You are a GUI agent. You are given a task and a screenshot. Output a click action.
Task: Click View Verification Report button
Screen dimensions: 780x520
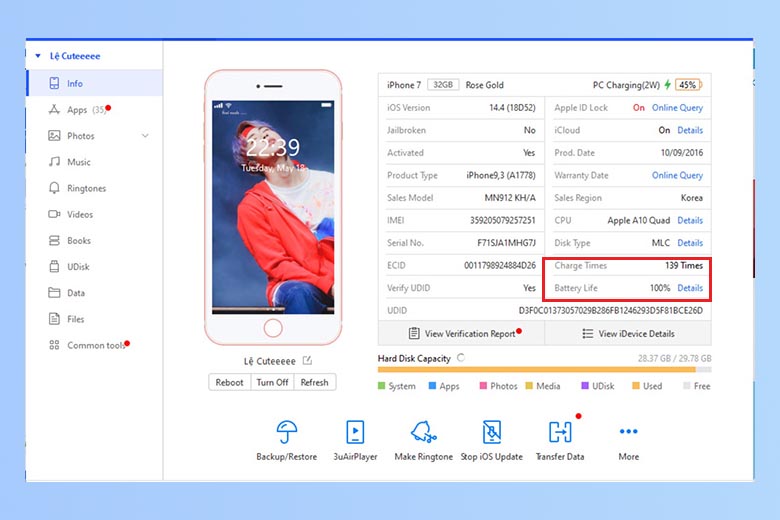click(x=462, y=334)
